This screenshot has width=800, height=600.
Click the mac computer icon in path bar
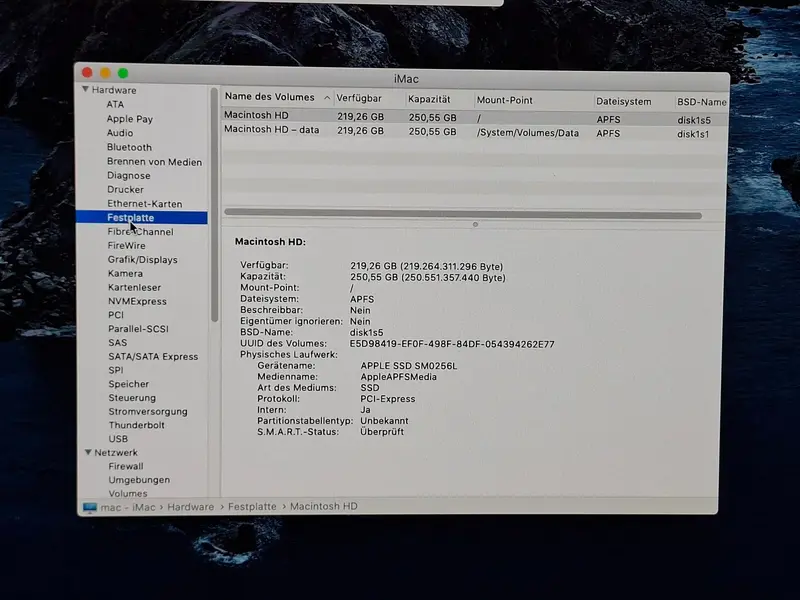tap(90, 507)
